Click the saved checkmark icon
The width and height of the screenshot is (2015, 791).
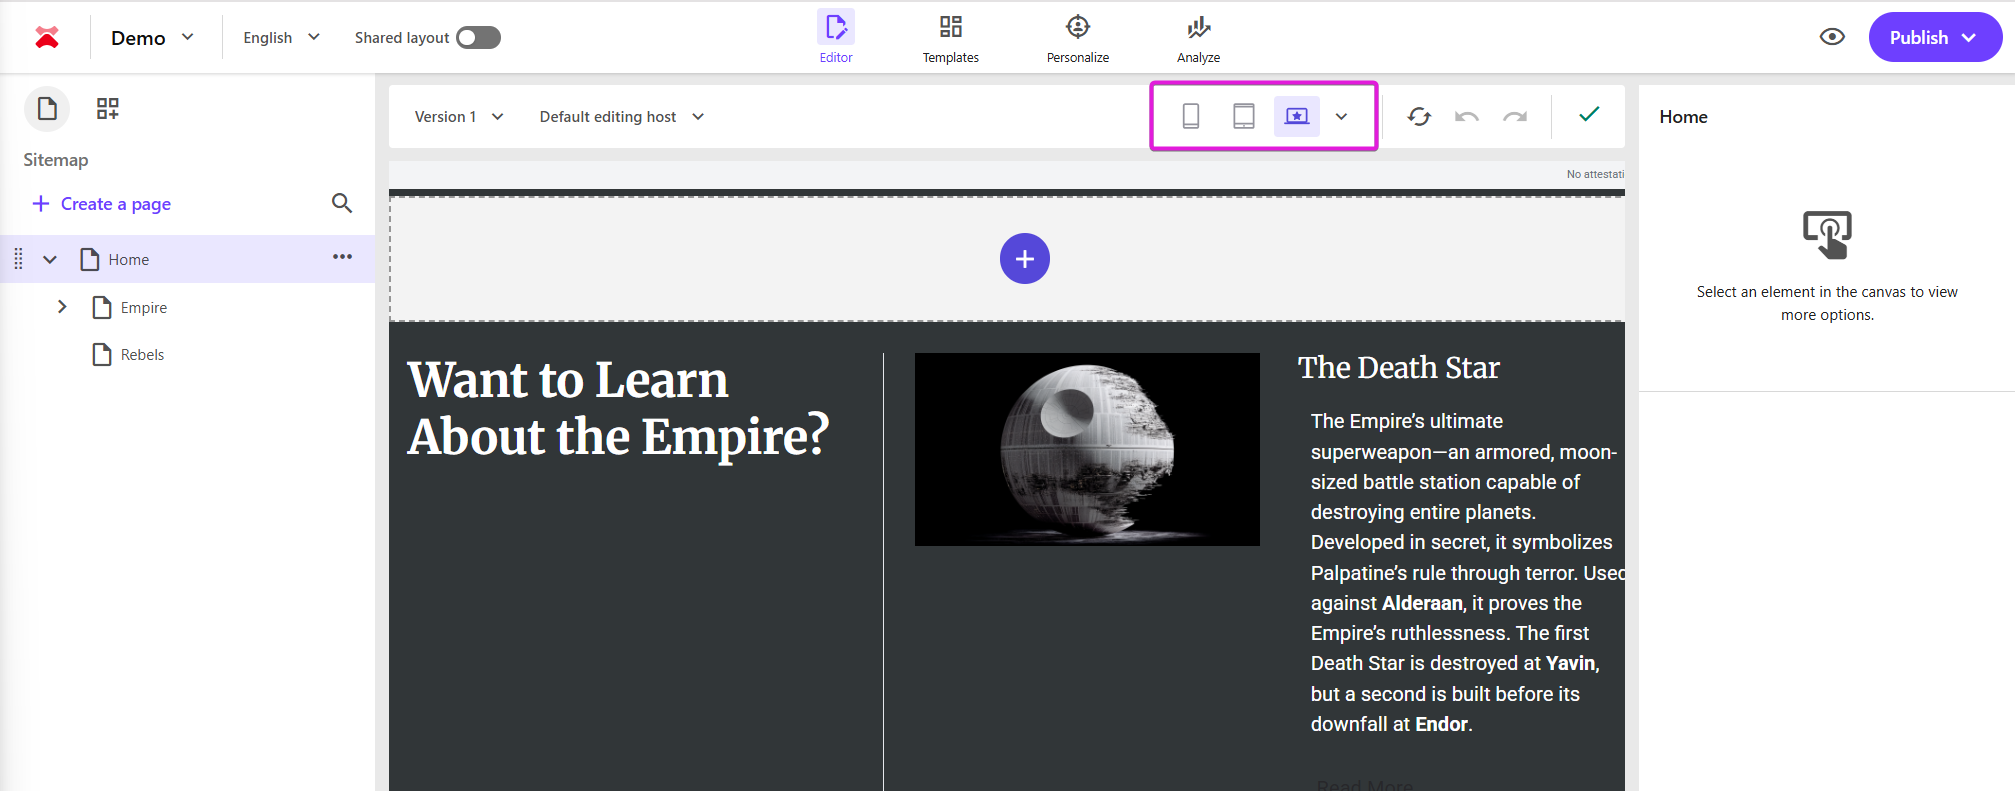click(x=1589, y=115)
